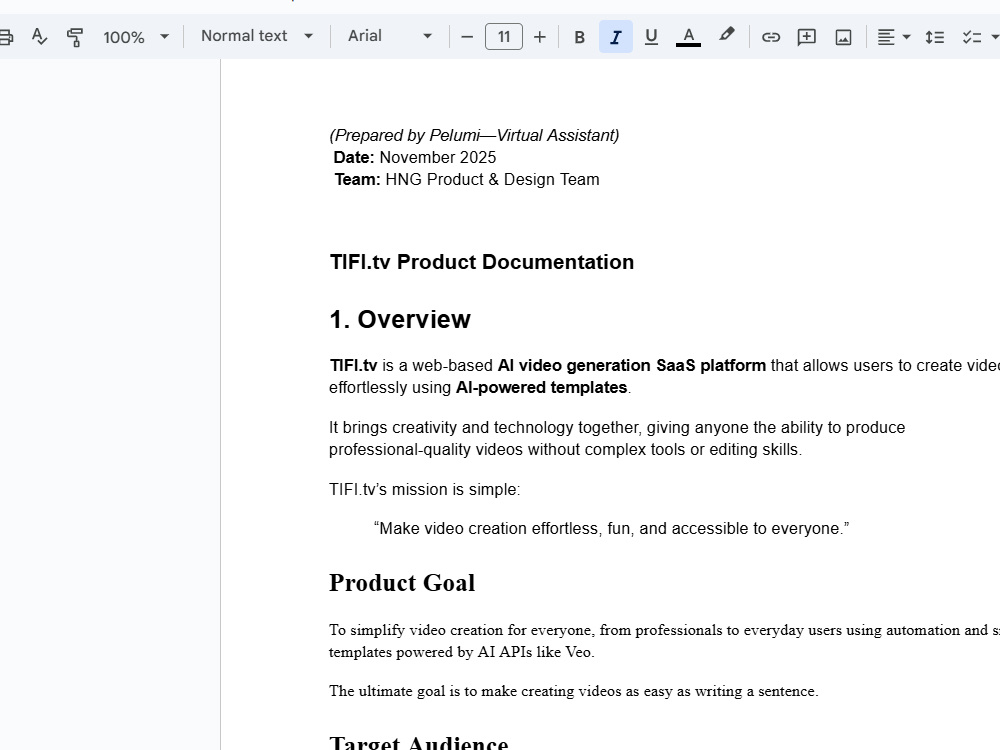Click the 'It brings creativity and technology together' paragraph
Viewport: 1000px width, 750px height.
(617, 438)
